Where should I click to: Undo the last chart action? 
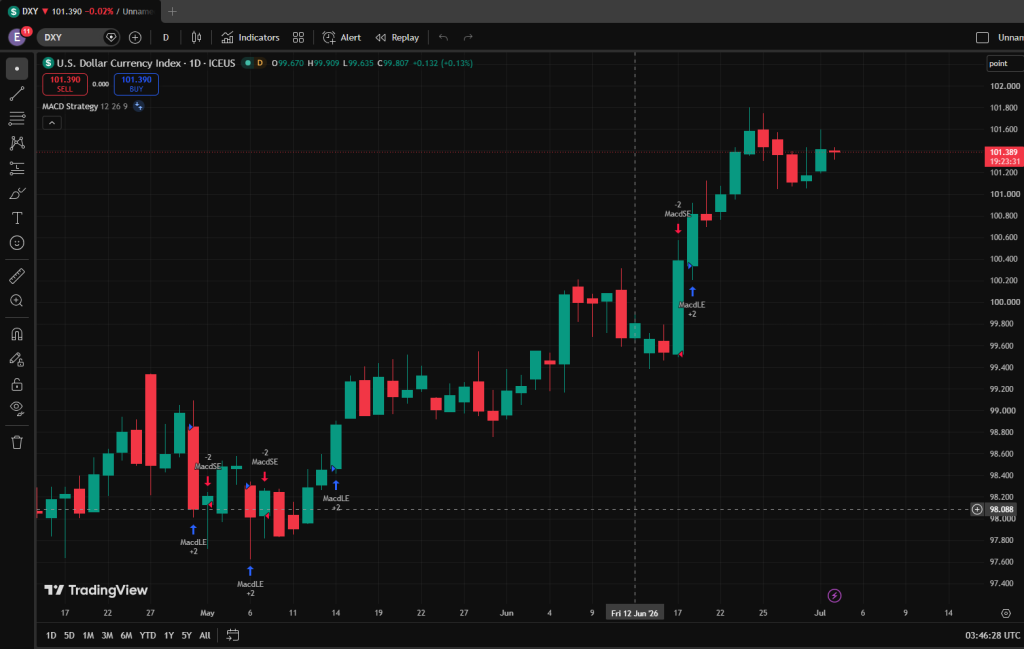point(443,38)
